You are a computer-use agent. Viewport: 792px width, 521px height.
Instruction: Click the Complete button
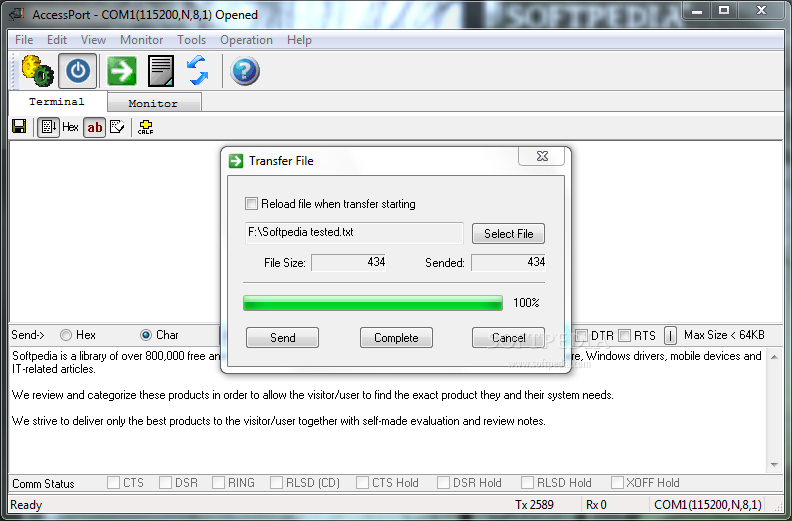[396, 338]
